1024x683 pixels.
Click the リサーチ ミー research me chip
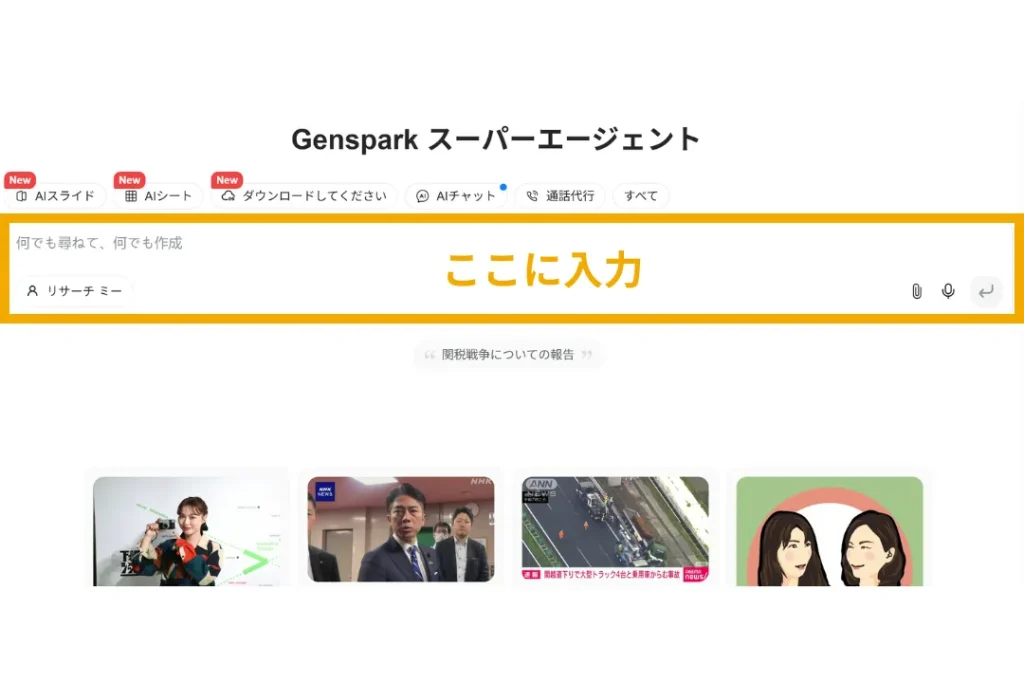74,291
